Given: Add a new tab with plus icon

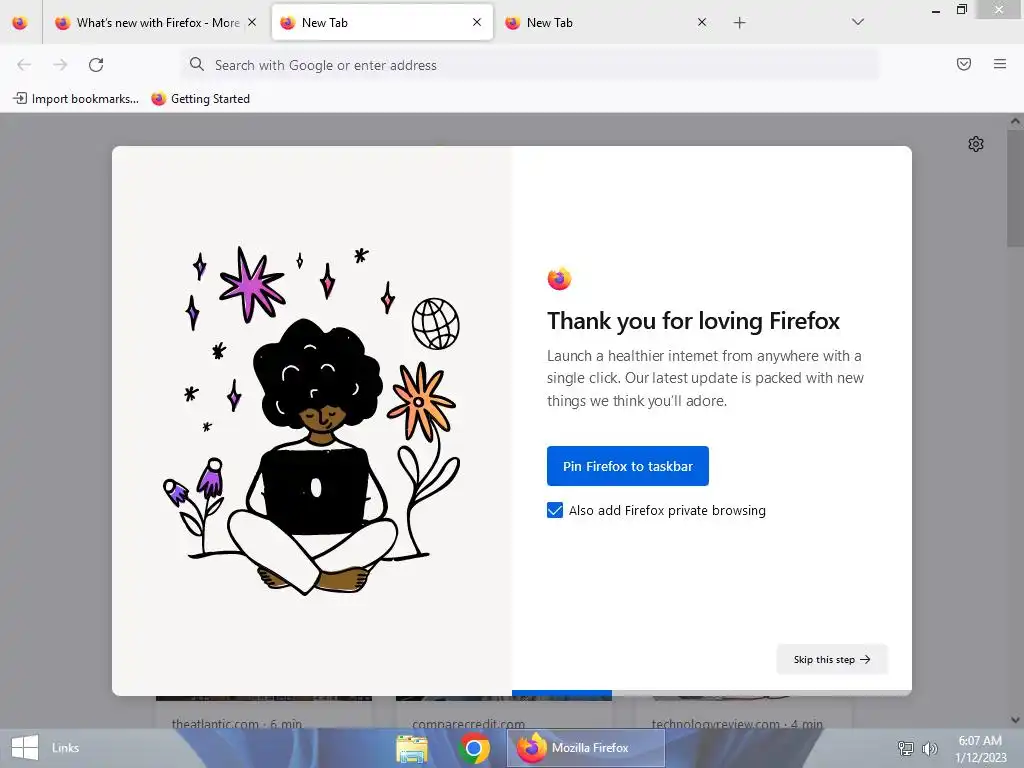Looking at the screenshot, I should (x=739, y=23).
